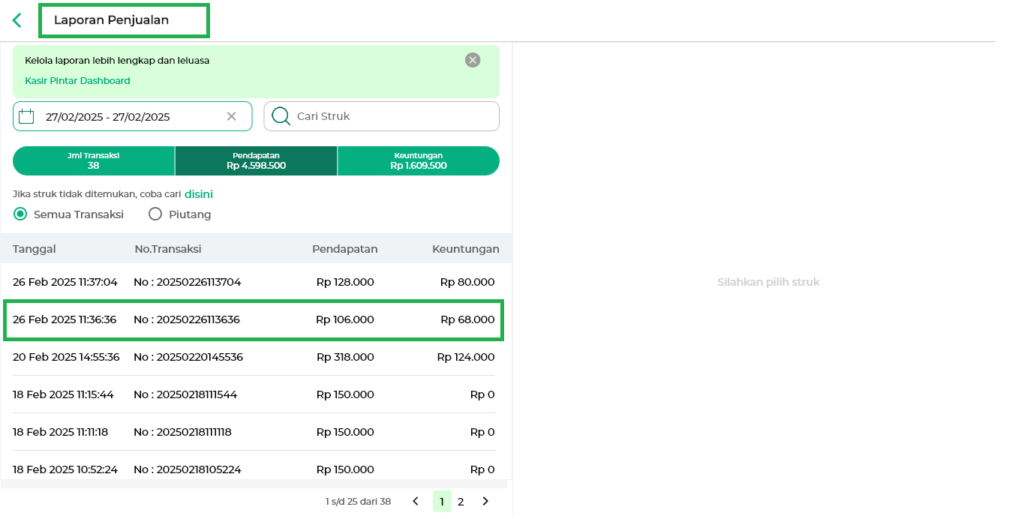The height and width of the screenshot is (519, 1024).
Task: Focus the Cari Struk search field
Action: 390,116
